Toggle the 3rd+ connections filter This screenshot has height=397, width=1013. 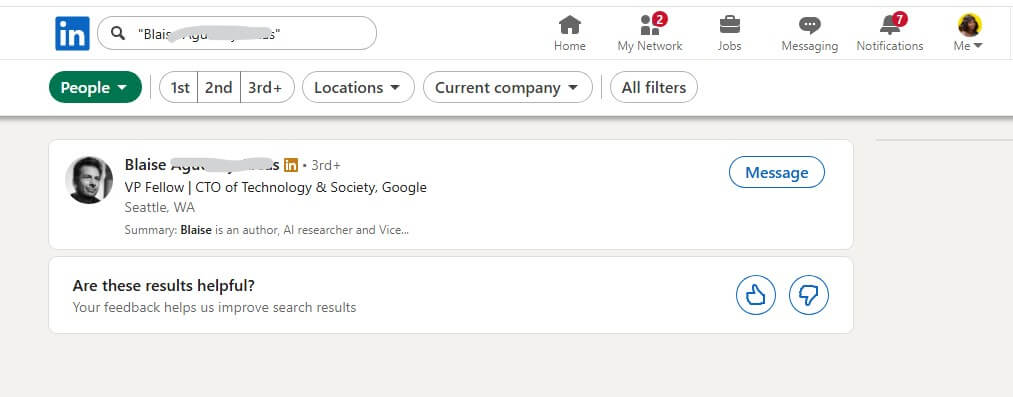266,87
